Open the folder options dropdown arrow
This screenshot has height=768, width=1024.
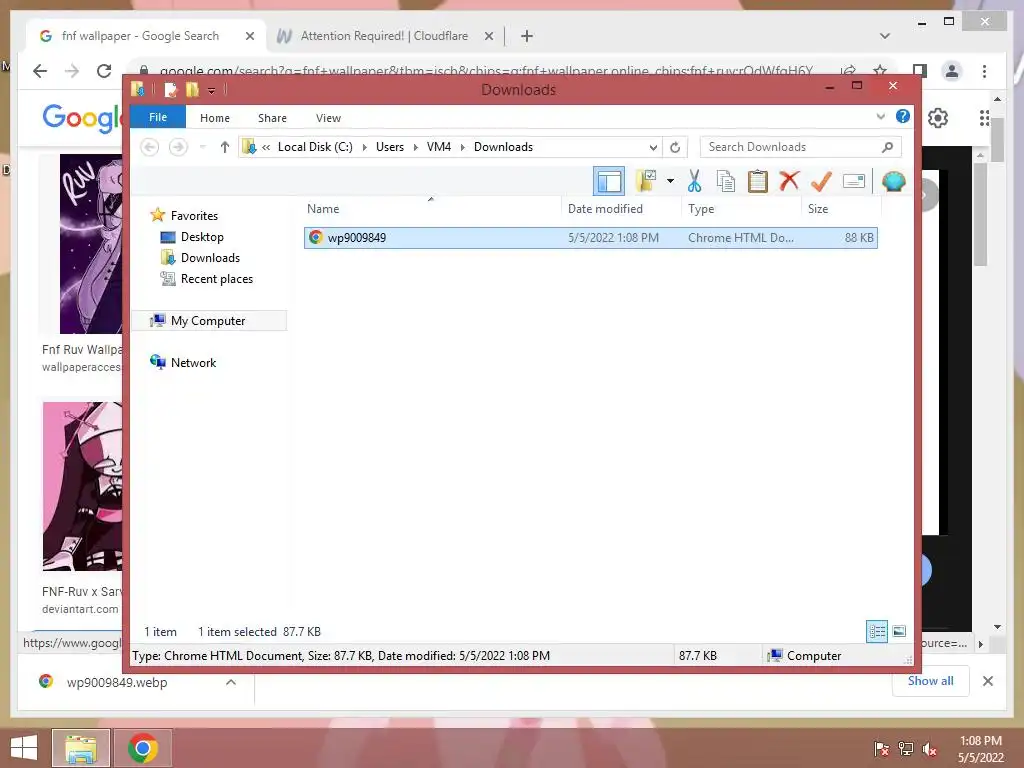click(x=670, y=181)
